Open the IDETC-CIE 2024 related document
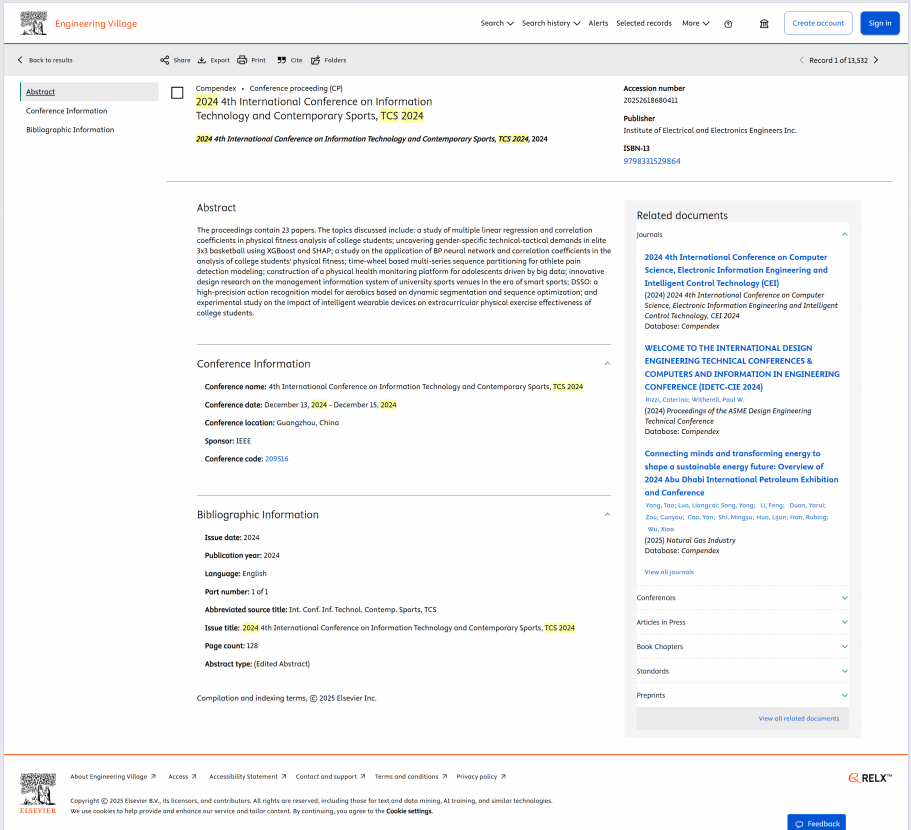Viewport: 911px width, 830px height. click(742, 368)
